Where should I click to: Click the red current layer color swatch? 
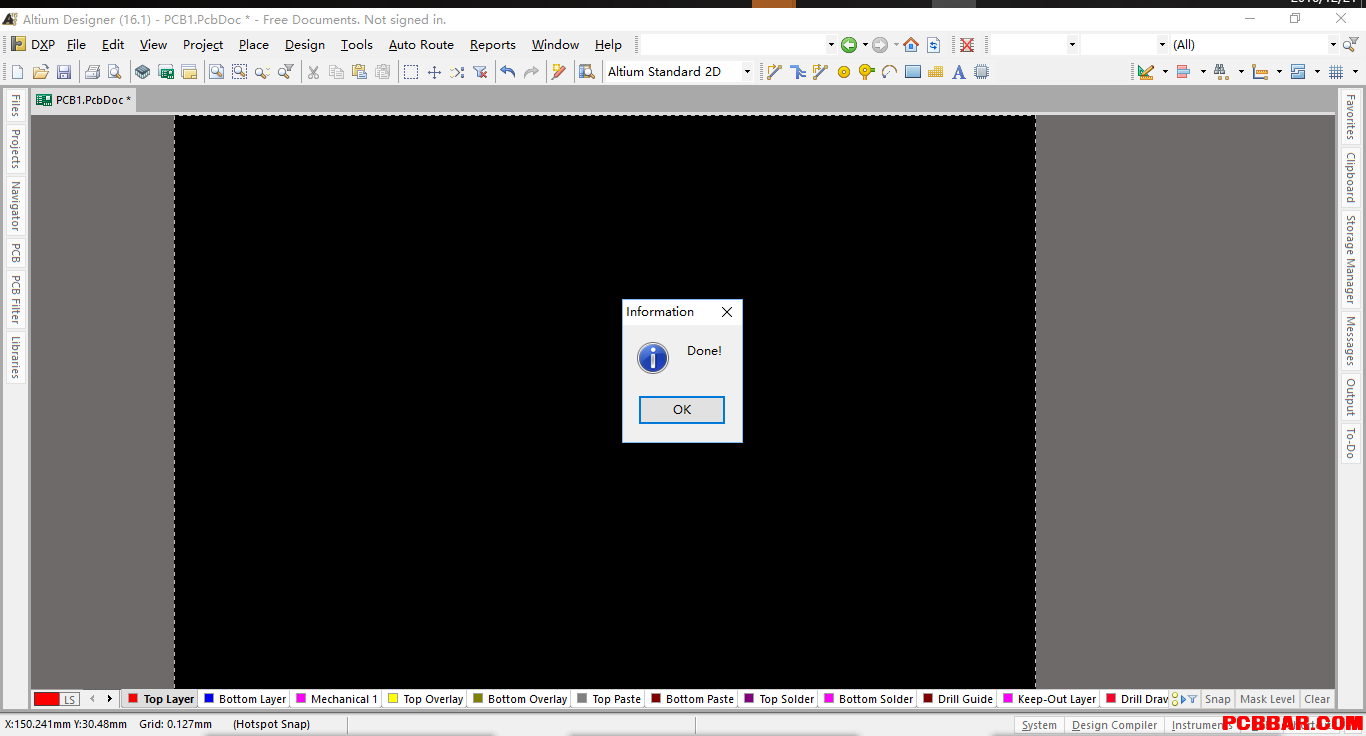tap(47, 699)
